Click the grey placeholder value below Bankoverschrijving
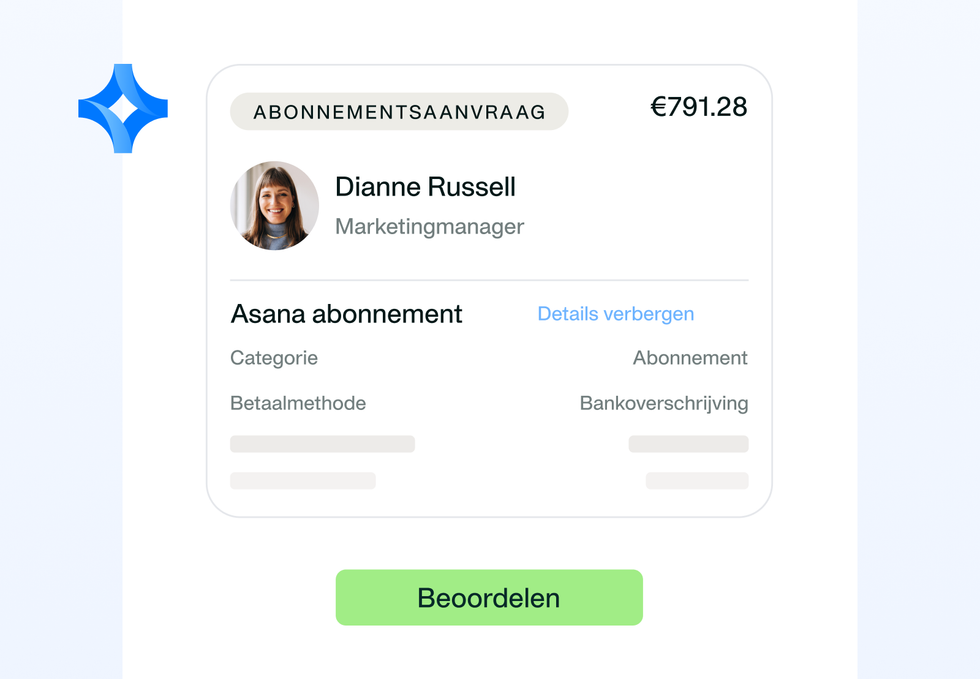This screenshot has height=679, width=980. pyautogui.click(x=689, y=444)
